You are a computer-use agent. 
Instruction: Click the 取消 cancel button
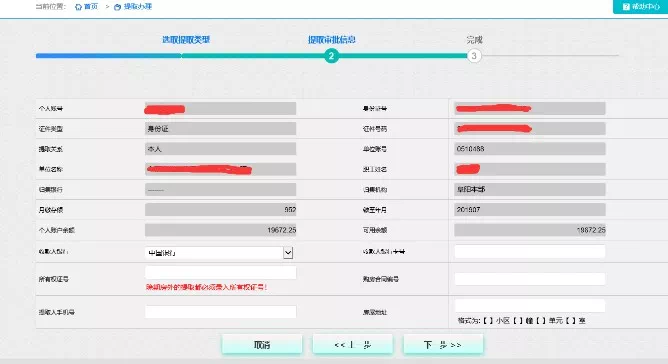tap(262, 344)
